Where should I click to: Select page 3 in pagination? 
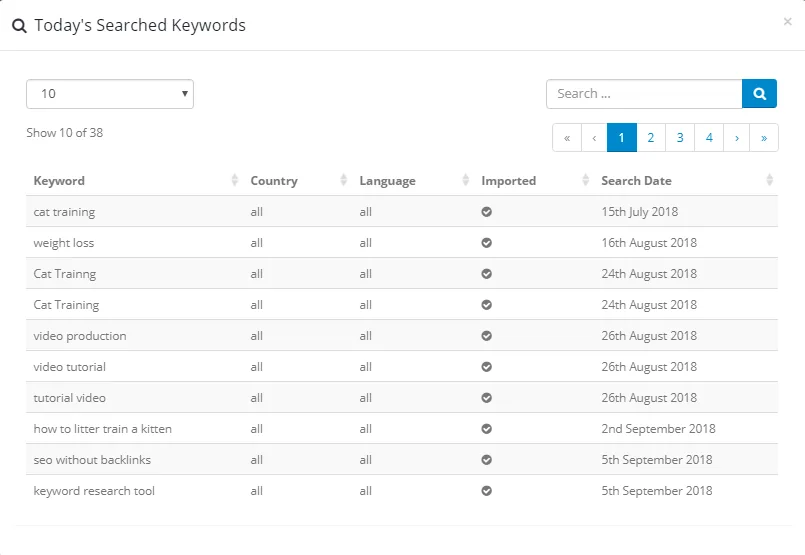coord(680,138)
